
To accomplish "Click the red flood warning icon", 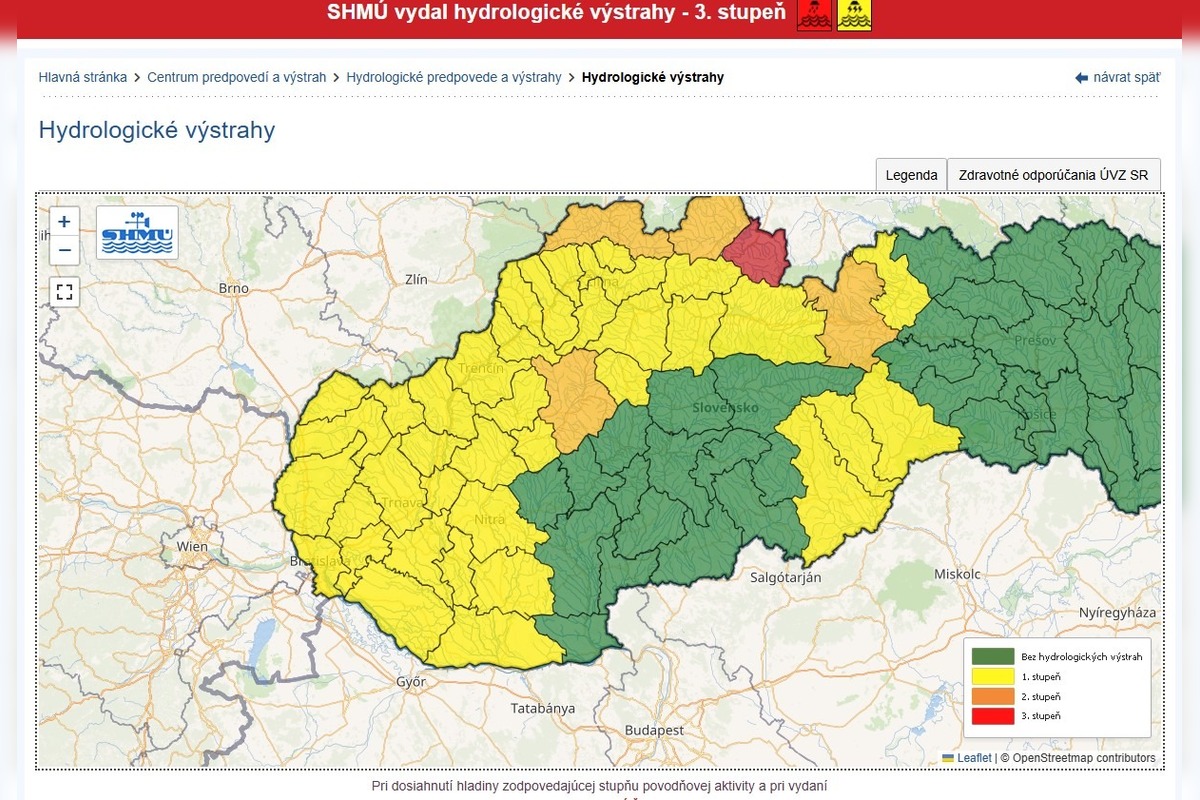I will [814, 14].
